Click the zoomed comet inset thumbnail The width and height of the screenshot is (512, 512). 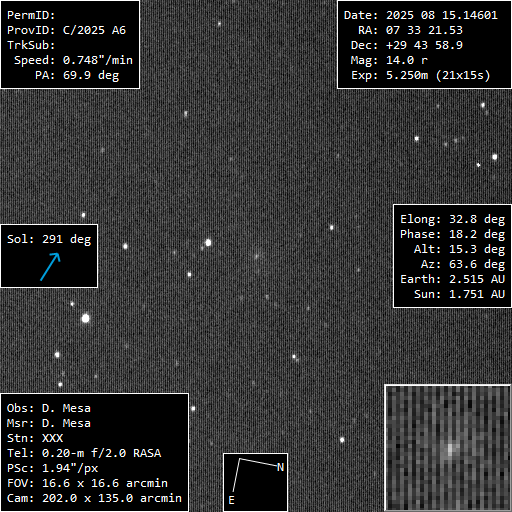(448, 448)
